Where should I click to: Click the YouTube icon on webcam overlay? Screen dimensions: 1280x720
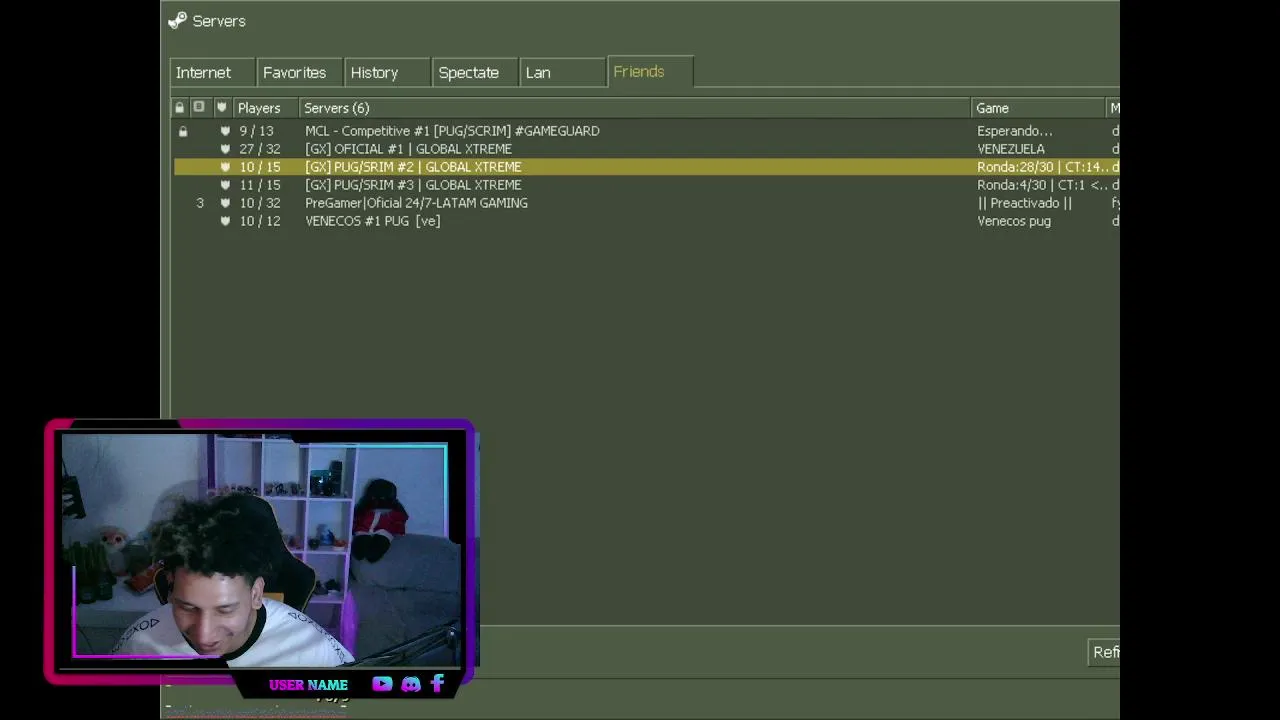coord(382,684)
